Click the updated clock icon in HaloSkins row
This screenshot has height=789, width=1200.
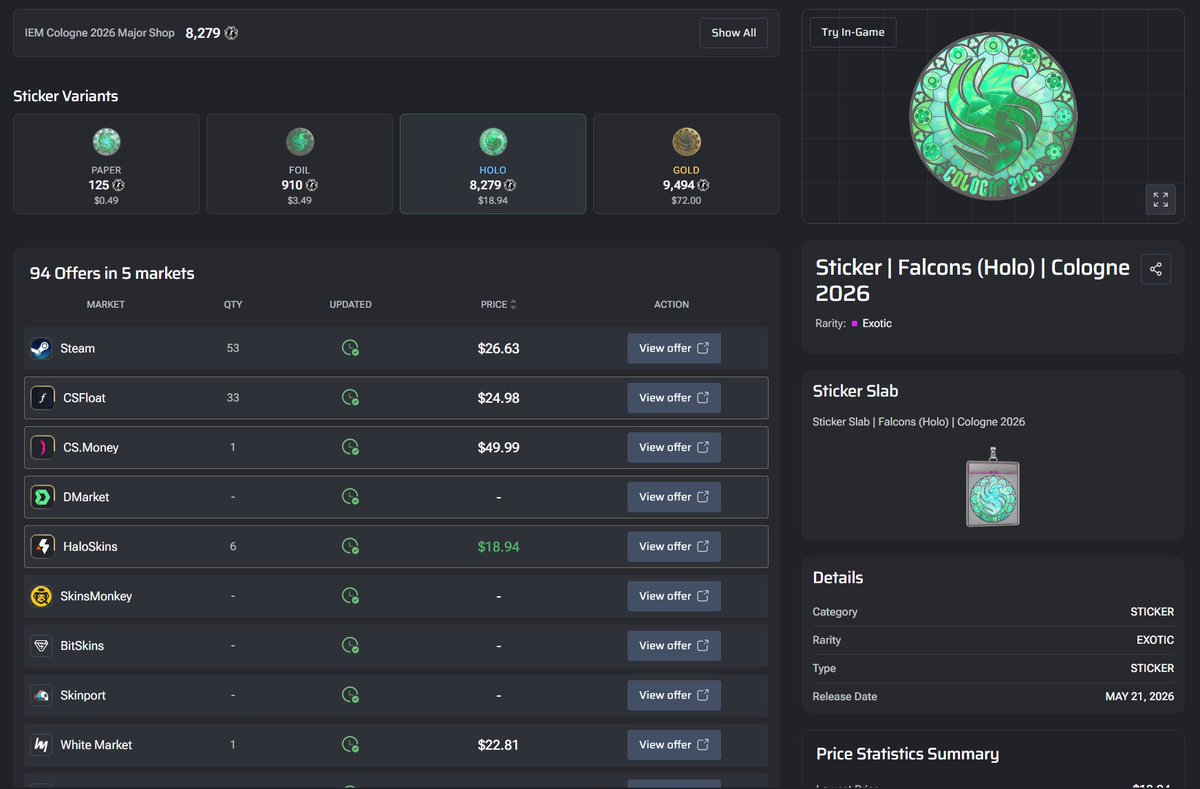coord(350,547)
